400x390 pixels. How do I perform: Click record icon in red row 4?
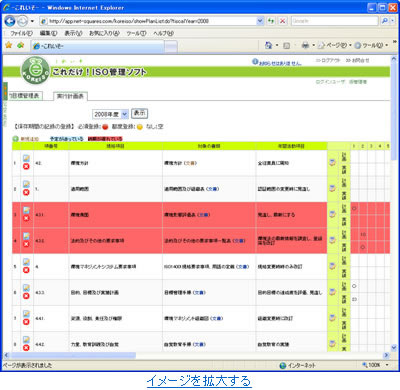(x=332, y=240)
